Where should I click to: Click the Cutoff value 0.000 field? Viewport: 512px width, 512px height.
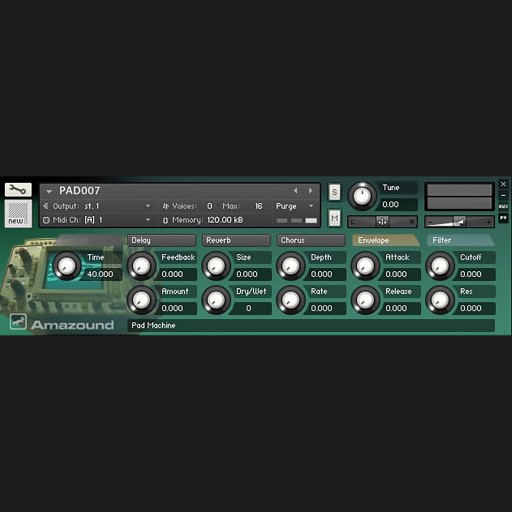pos(475,274)
